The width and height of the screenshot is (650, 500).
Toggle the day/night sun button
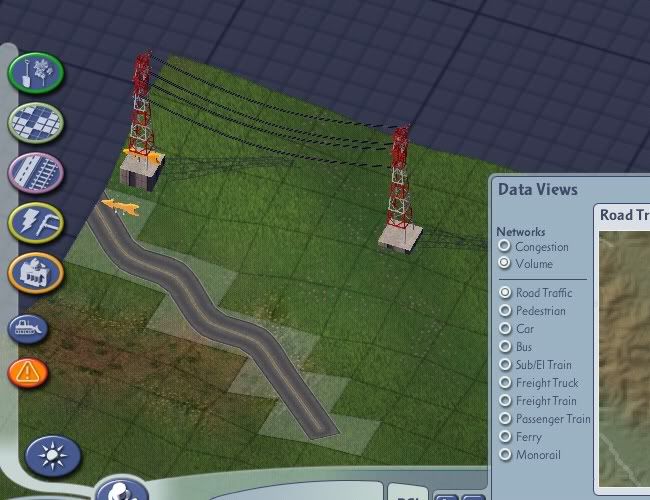tap(53, 456)
